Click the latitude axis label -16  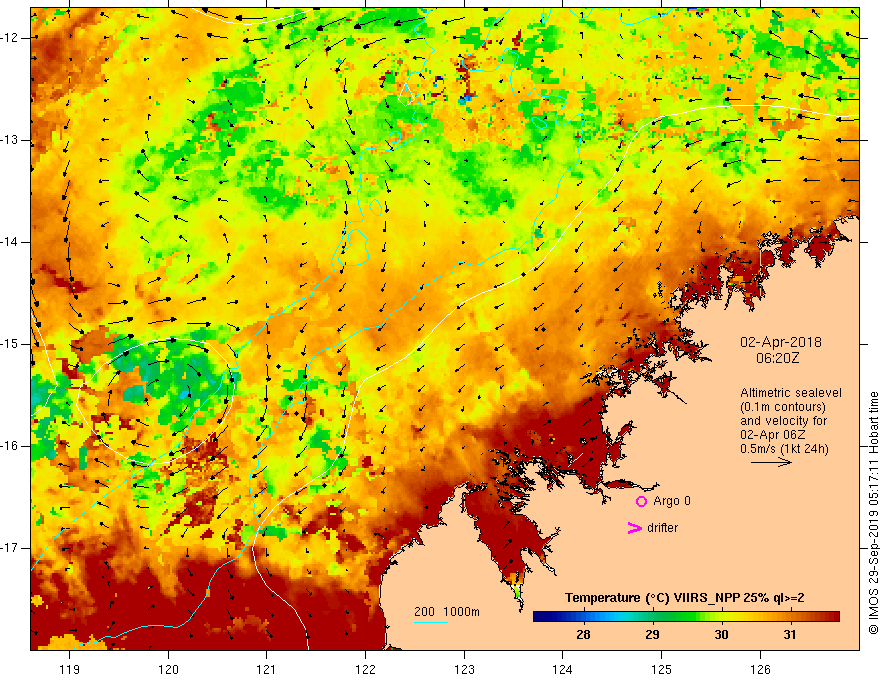10,446
